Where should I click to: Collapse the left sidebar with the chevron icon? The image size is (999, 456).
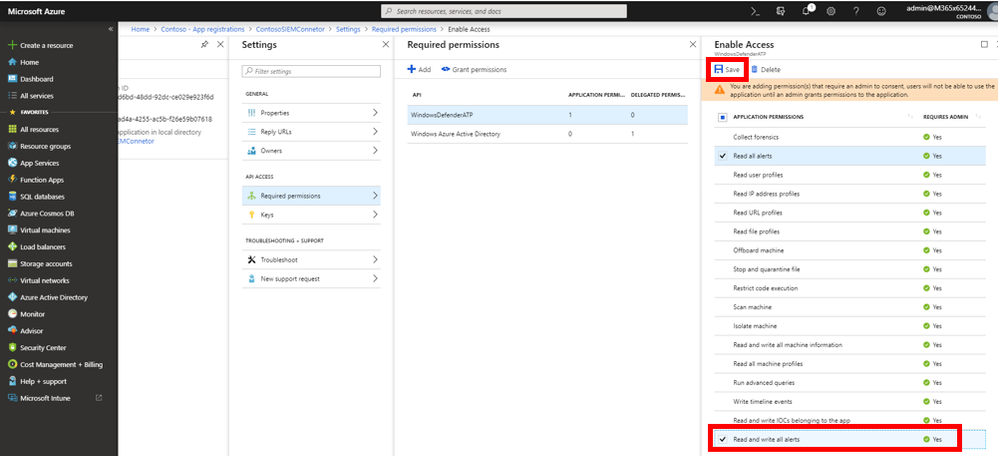111,29
